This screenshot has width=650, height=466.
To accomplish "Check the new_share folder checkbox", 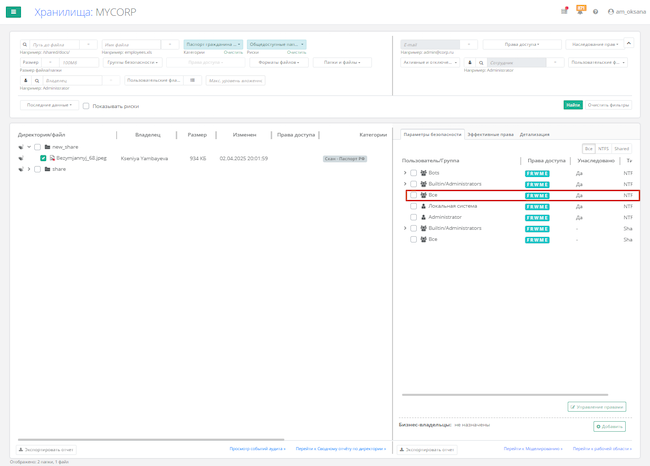I will click(x=37, y=147).
